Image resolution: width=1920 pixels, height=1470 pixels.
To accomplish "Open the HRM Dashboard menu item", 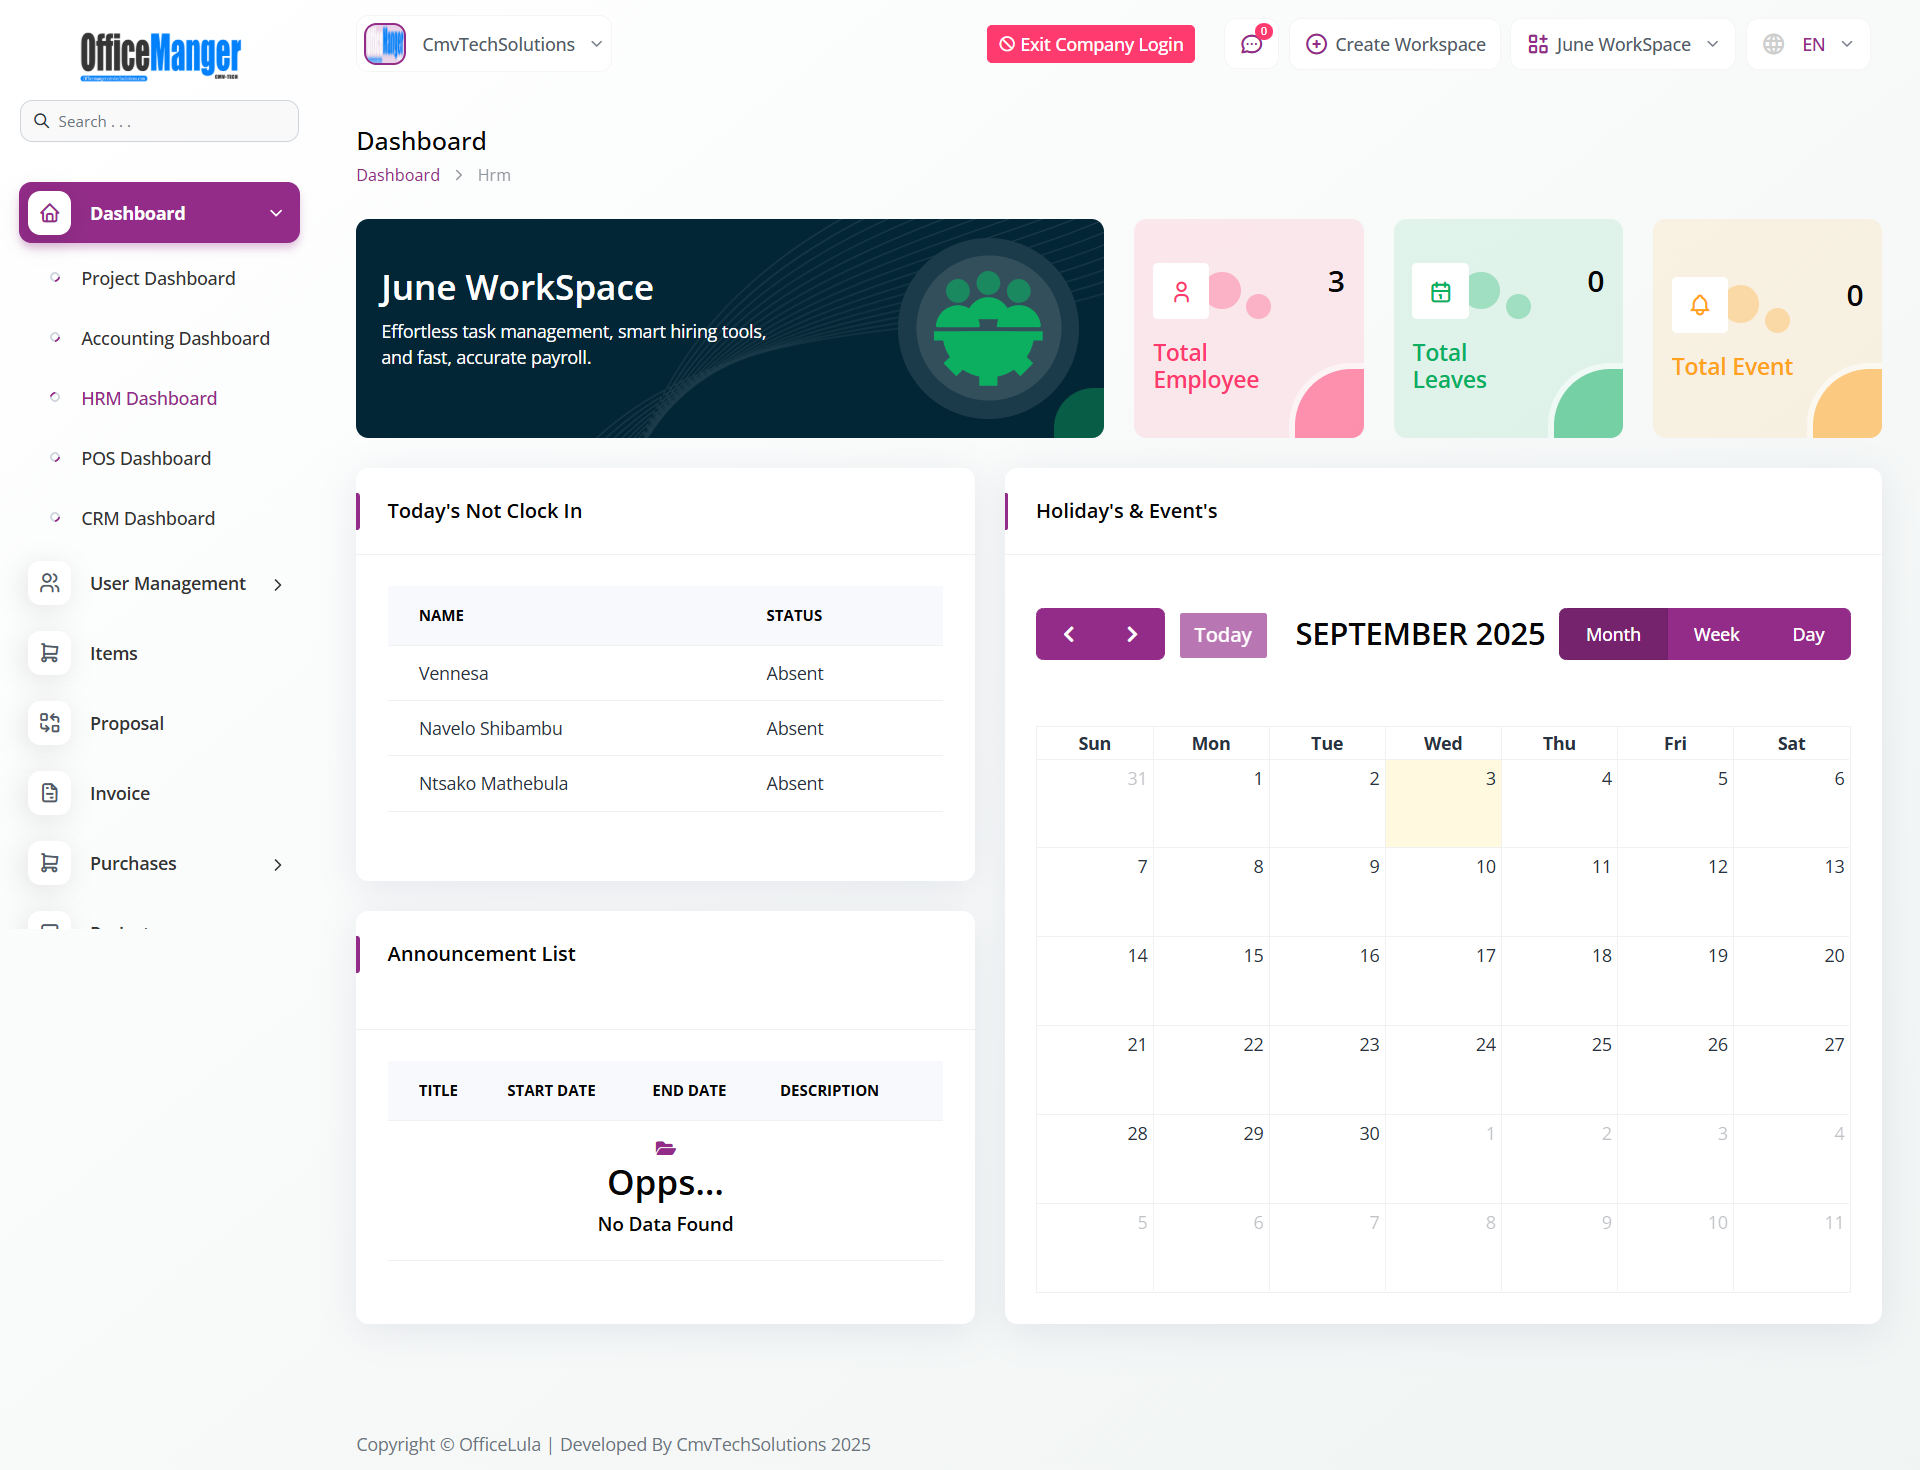I will pos(149,398).
